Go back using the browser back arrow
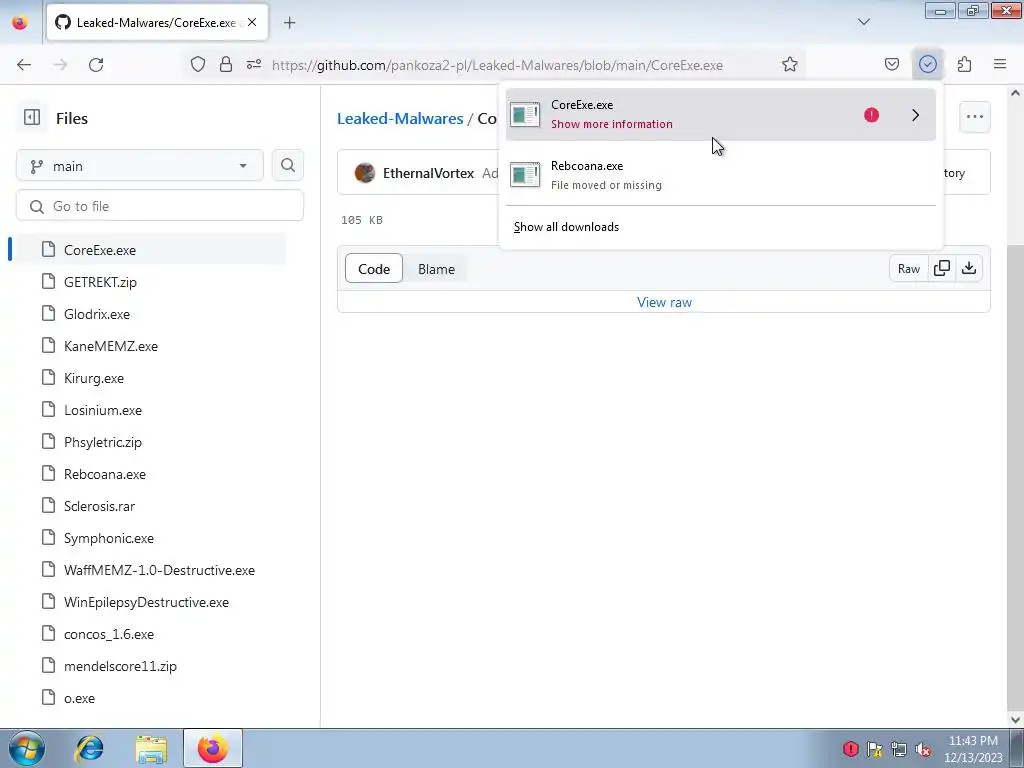The image size is (1024, 768). pos(24,65)
